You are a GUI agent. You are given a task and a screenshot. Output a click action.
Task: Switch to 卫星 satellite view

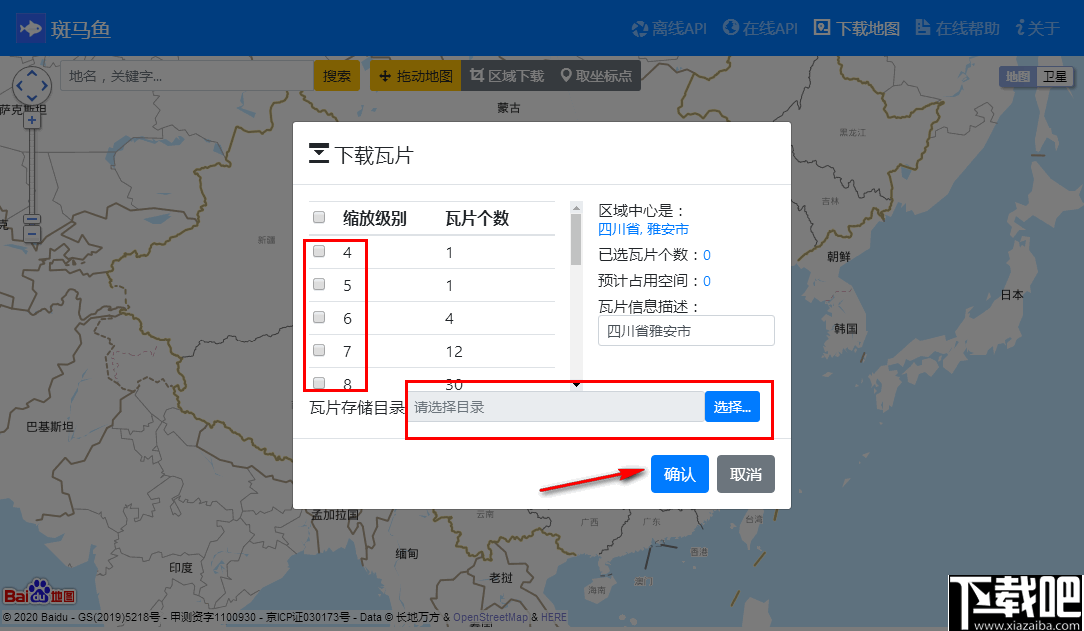point(1055,76)
